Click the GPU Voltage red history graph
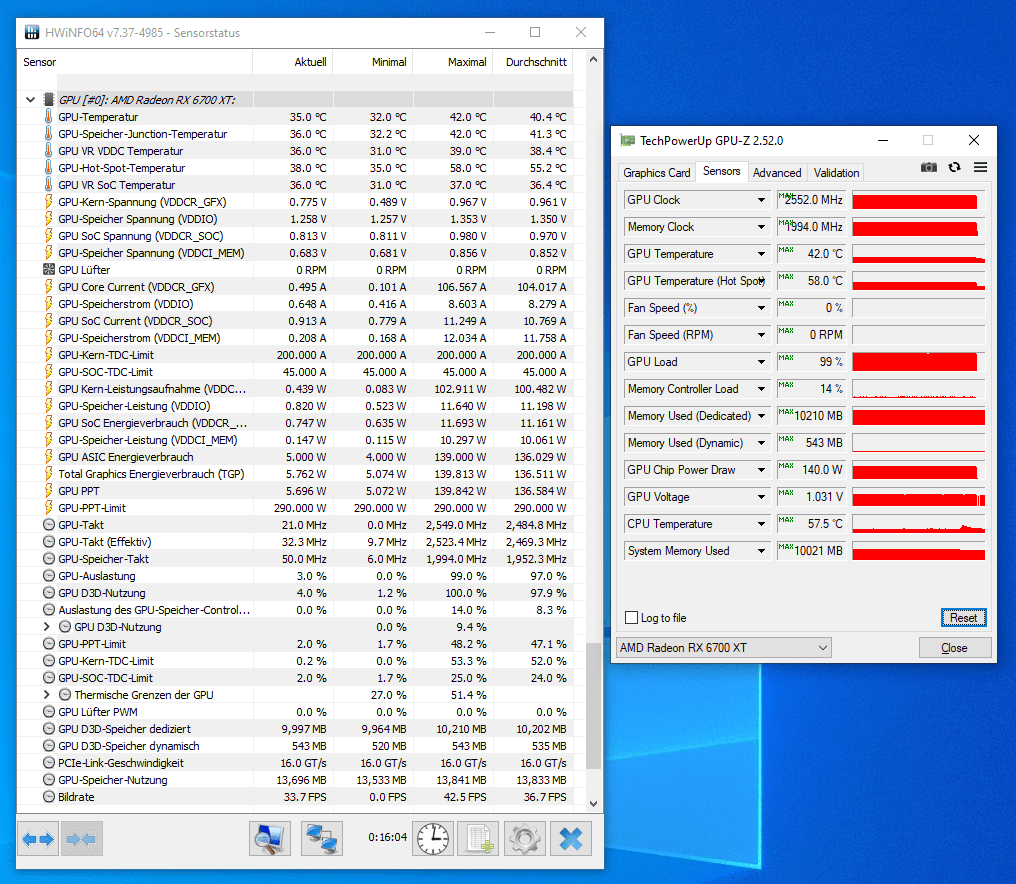The width and height of the screenshot is (1016, 884). tap(918, 497)
